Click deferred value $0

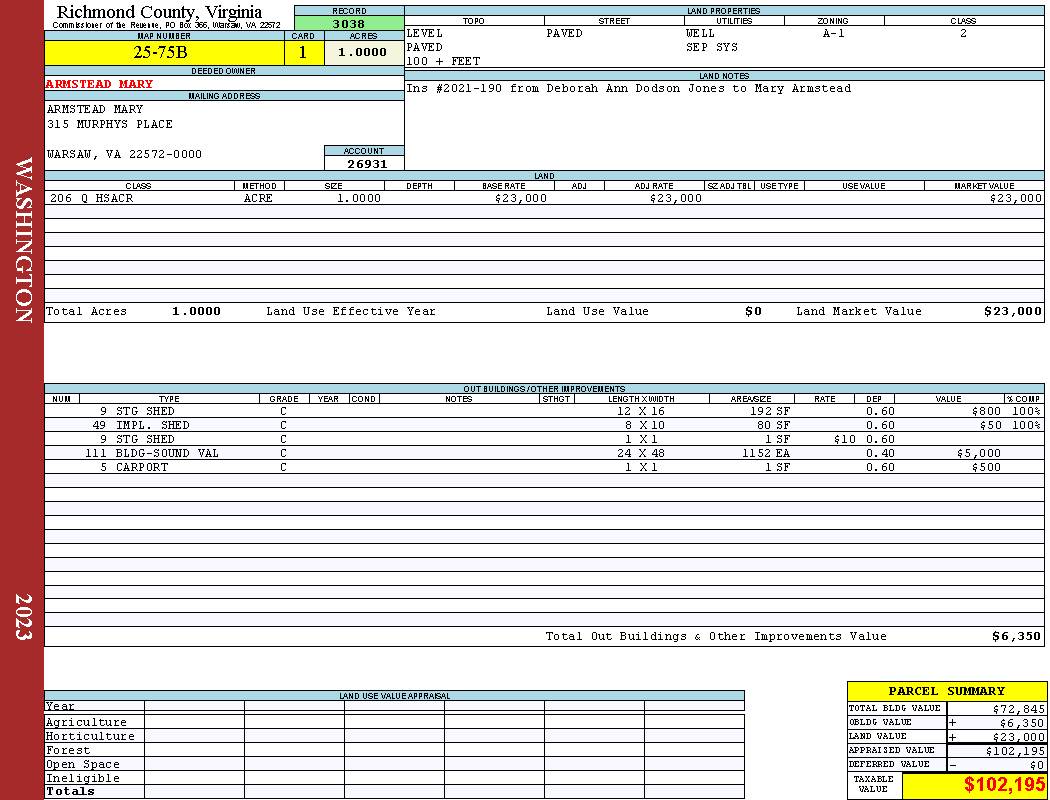1037,765
